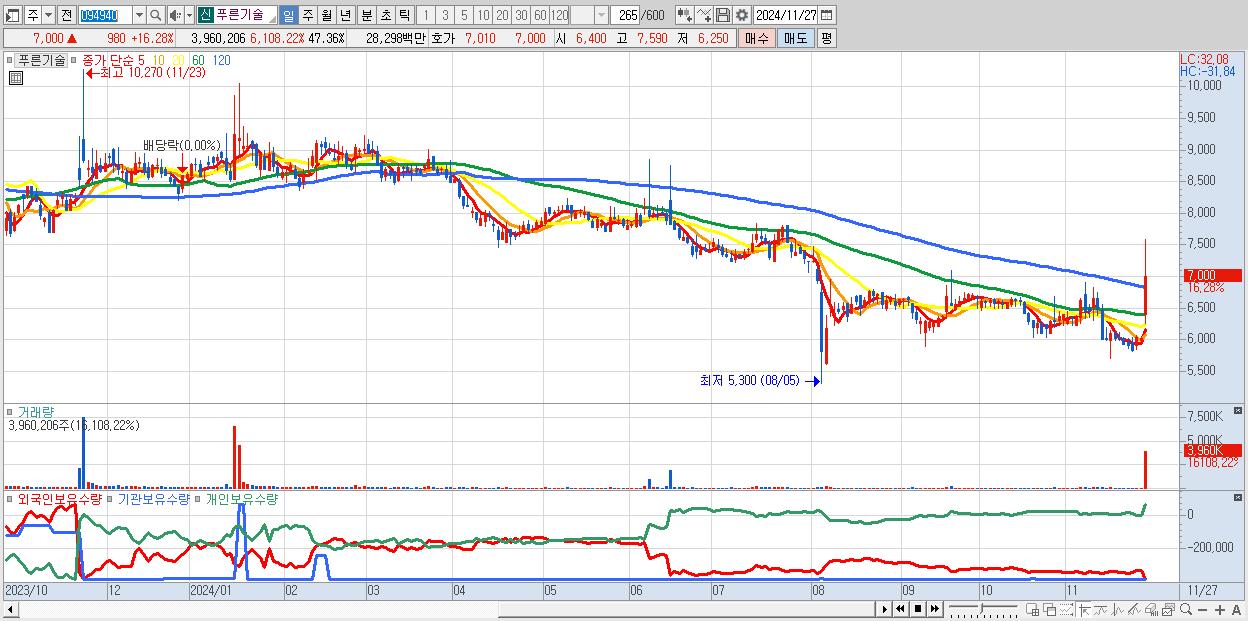The image size is (1248, 621).
Task: Choose the 3 interval button
Action: [445, 15]
